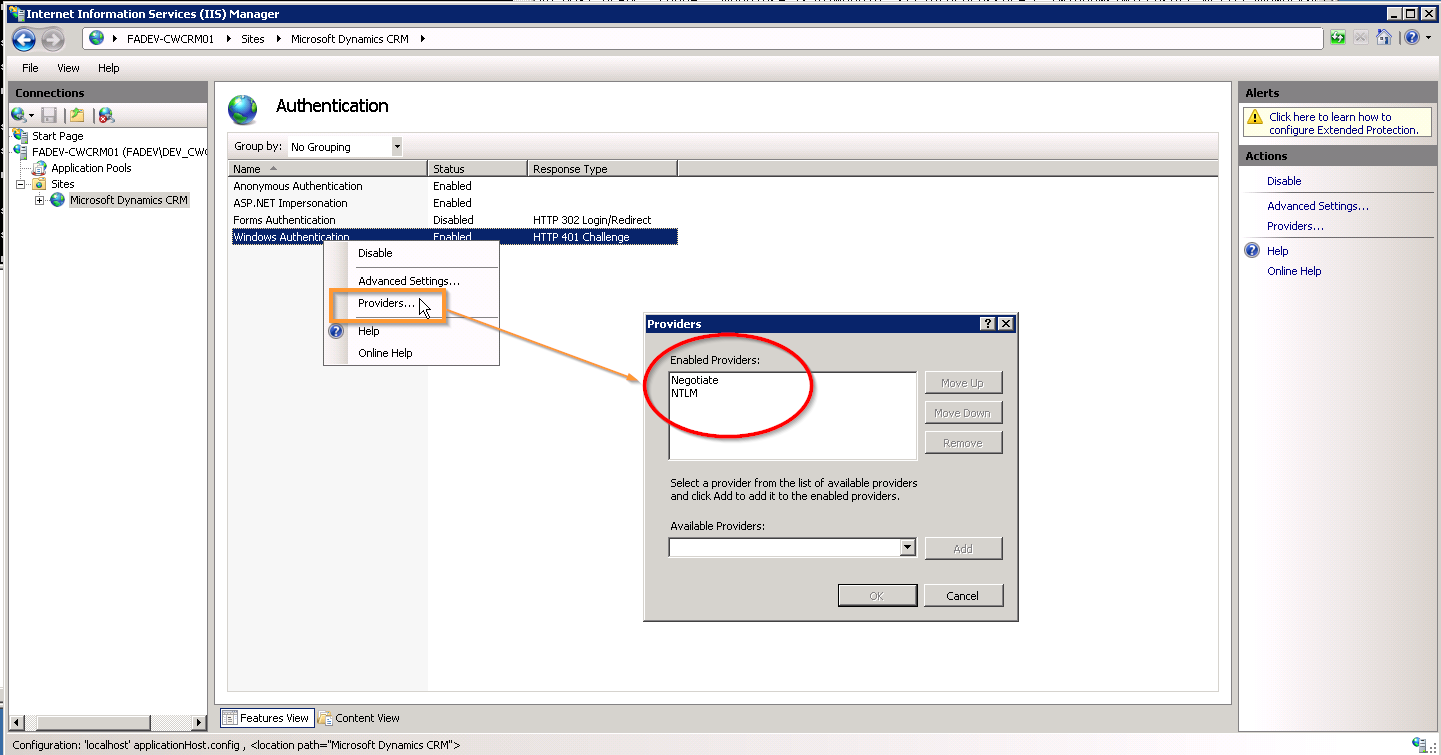Click the large Authentication globe icon
This screenshot has width=1441, height=755.
pyautogui.click(x=243, y=108)
